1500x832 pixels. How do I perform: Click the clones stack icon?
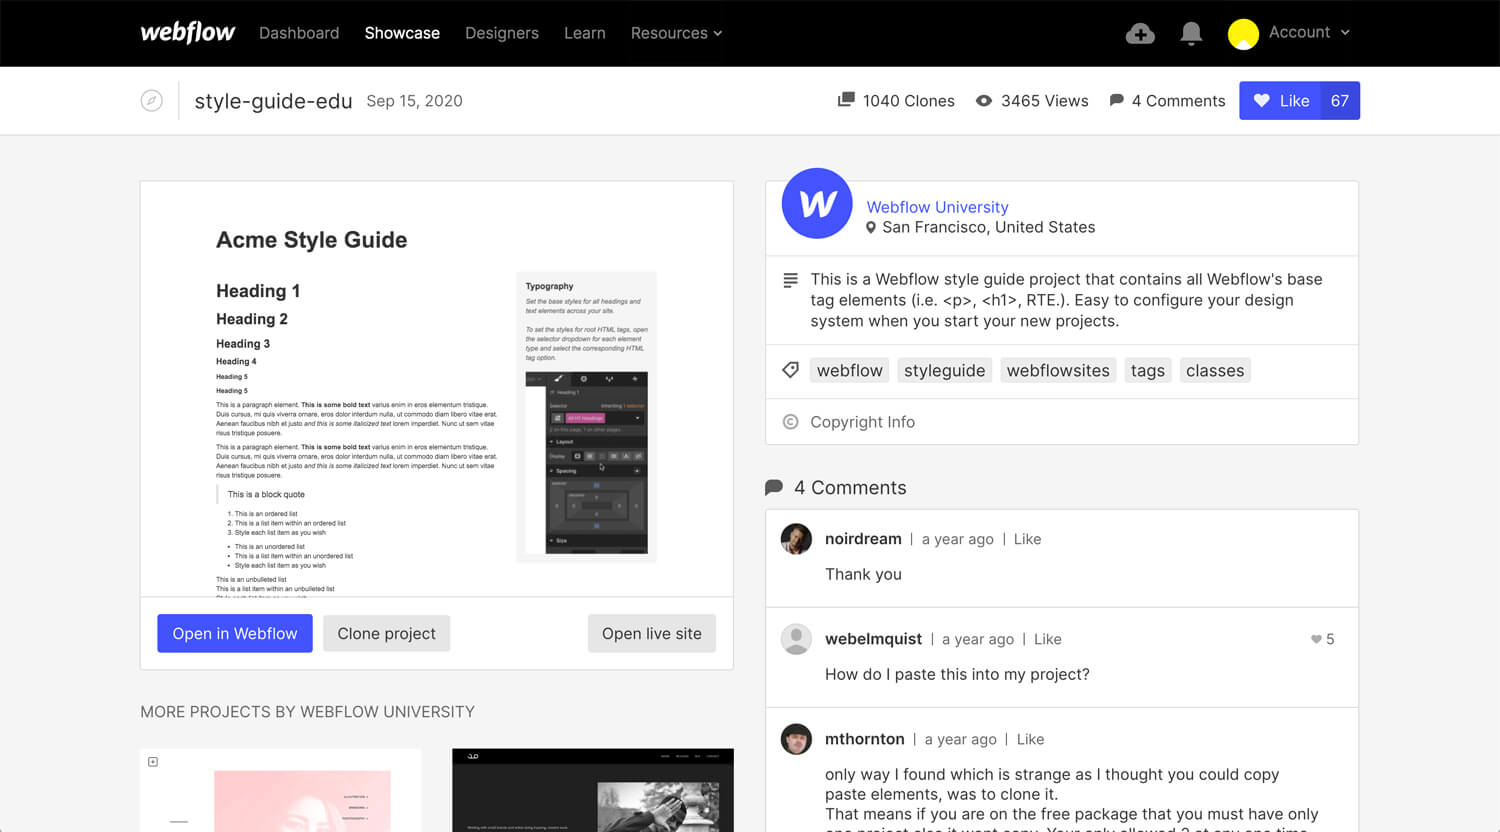click(846, 100)
